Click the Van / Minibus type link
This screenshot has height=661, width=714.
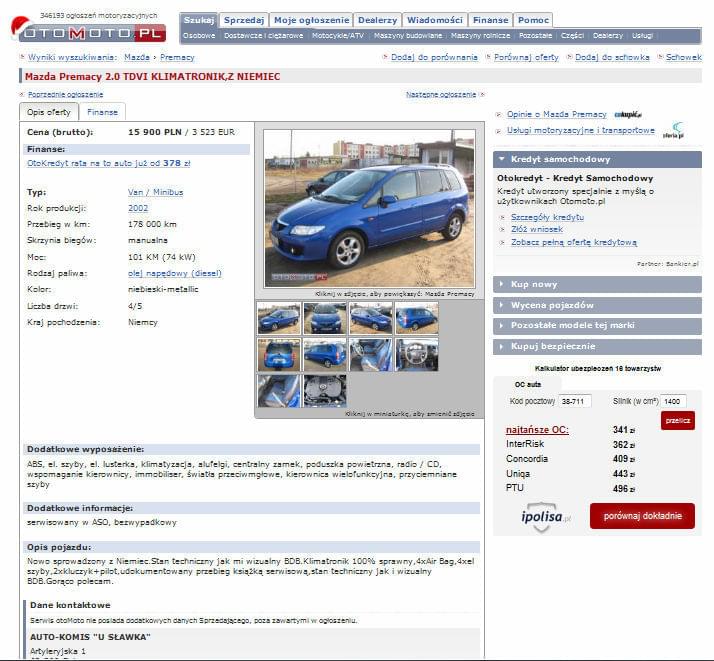[155, 192]
